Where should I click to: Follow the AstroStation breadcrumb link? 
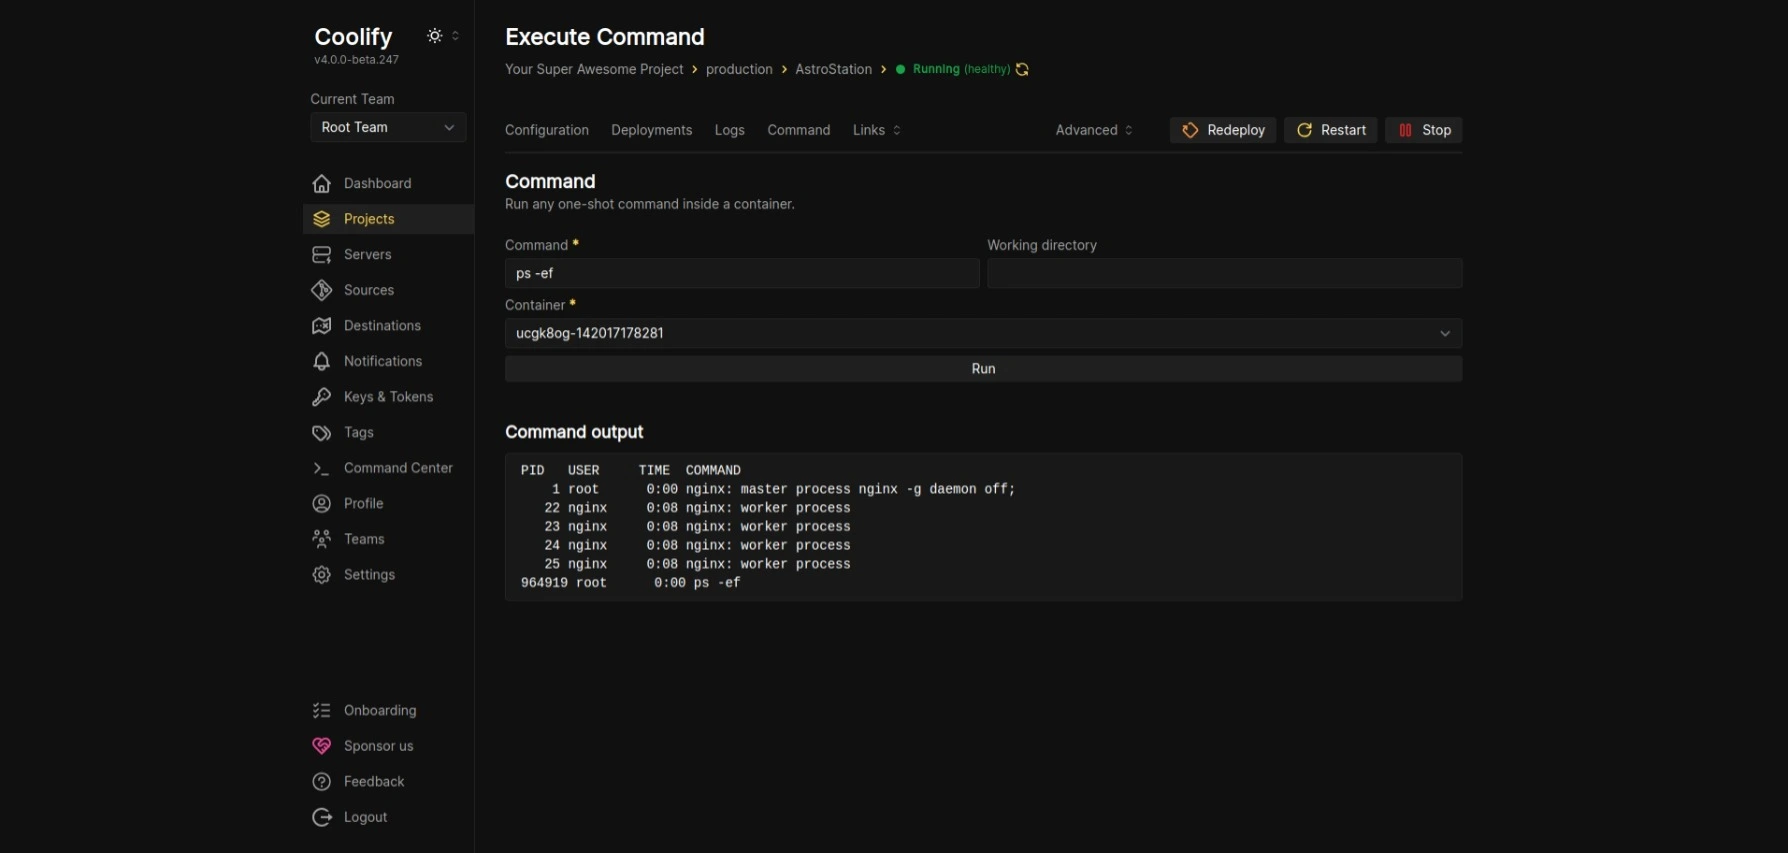point(833,69)
